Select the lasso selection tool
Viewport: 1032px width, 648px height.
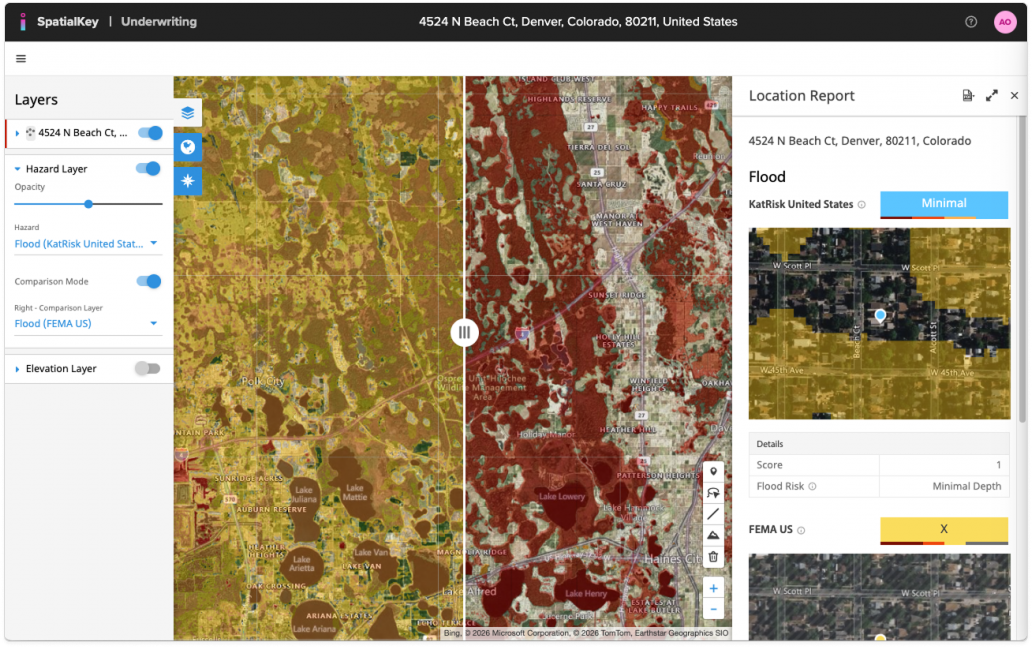click(713, 493)
